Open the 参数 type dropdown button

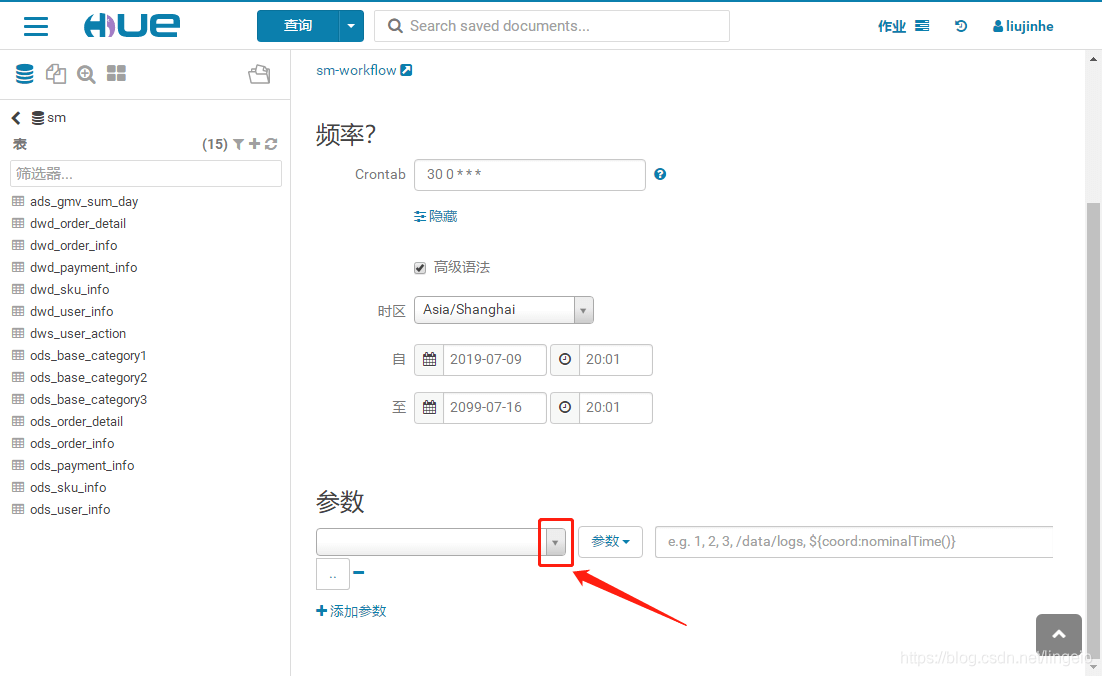[x=610, y=542]
